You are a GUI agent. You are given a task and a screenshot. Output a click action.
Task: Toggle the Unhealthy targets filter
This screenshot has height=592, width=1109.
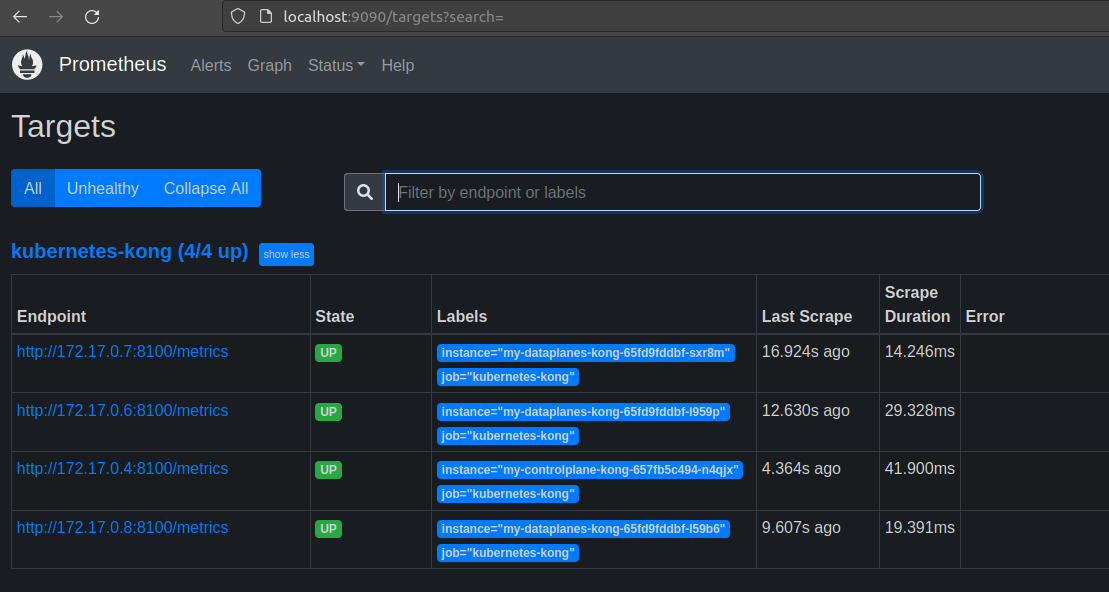point(103,188)
